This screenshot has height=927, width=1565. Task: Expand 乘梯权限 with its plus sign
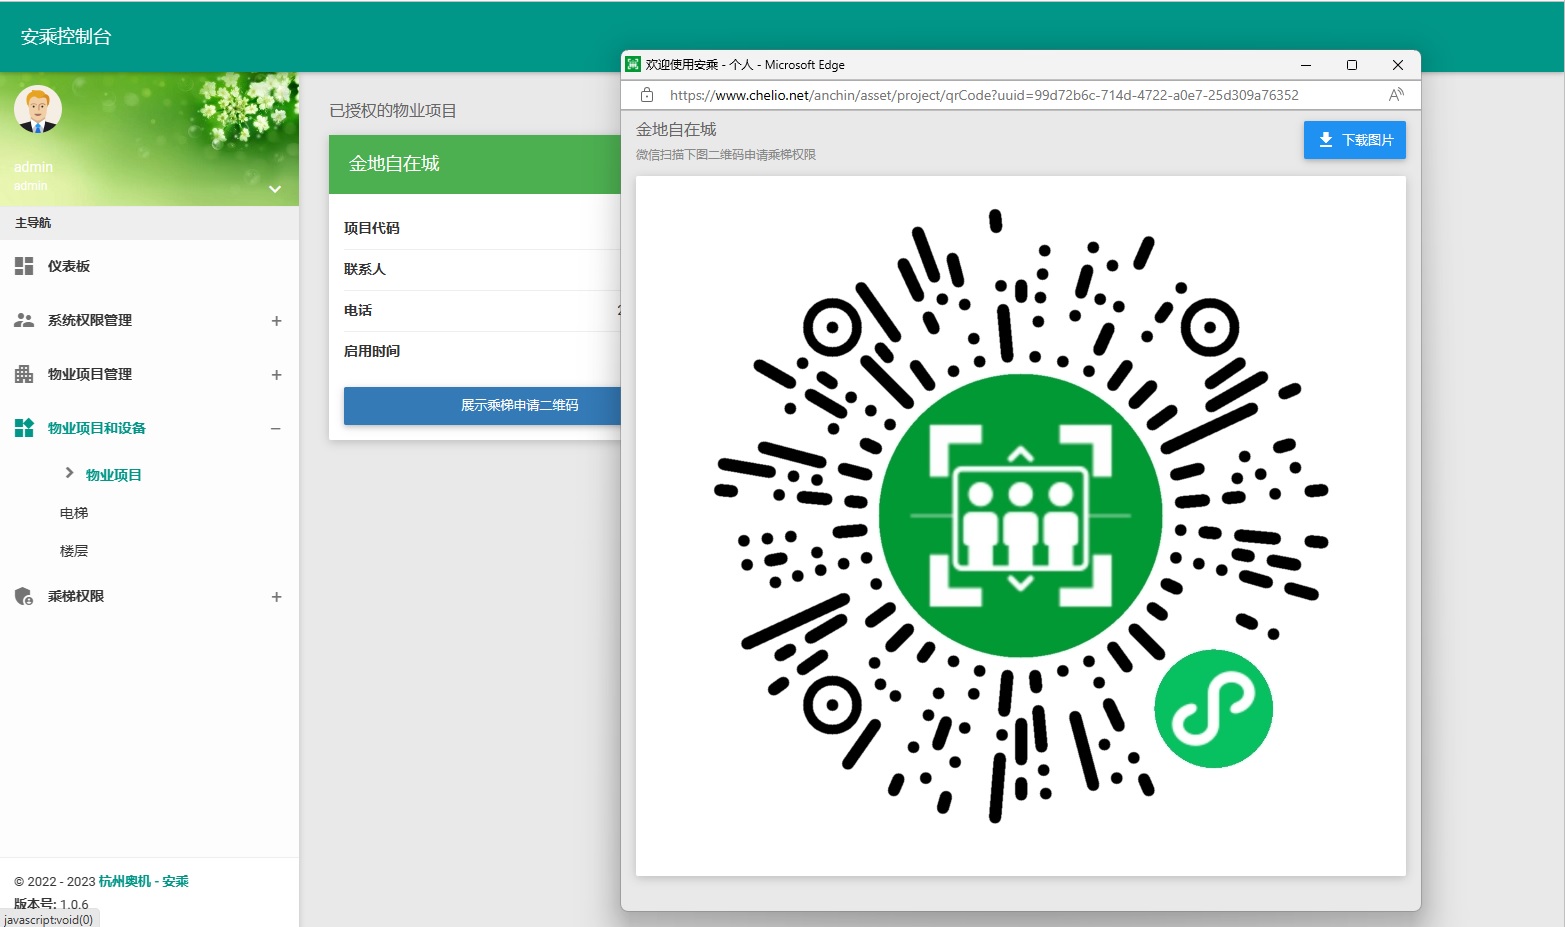click(x=276, y=597)
